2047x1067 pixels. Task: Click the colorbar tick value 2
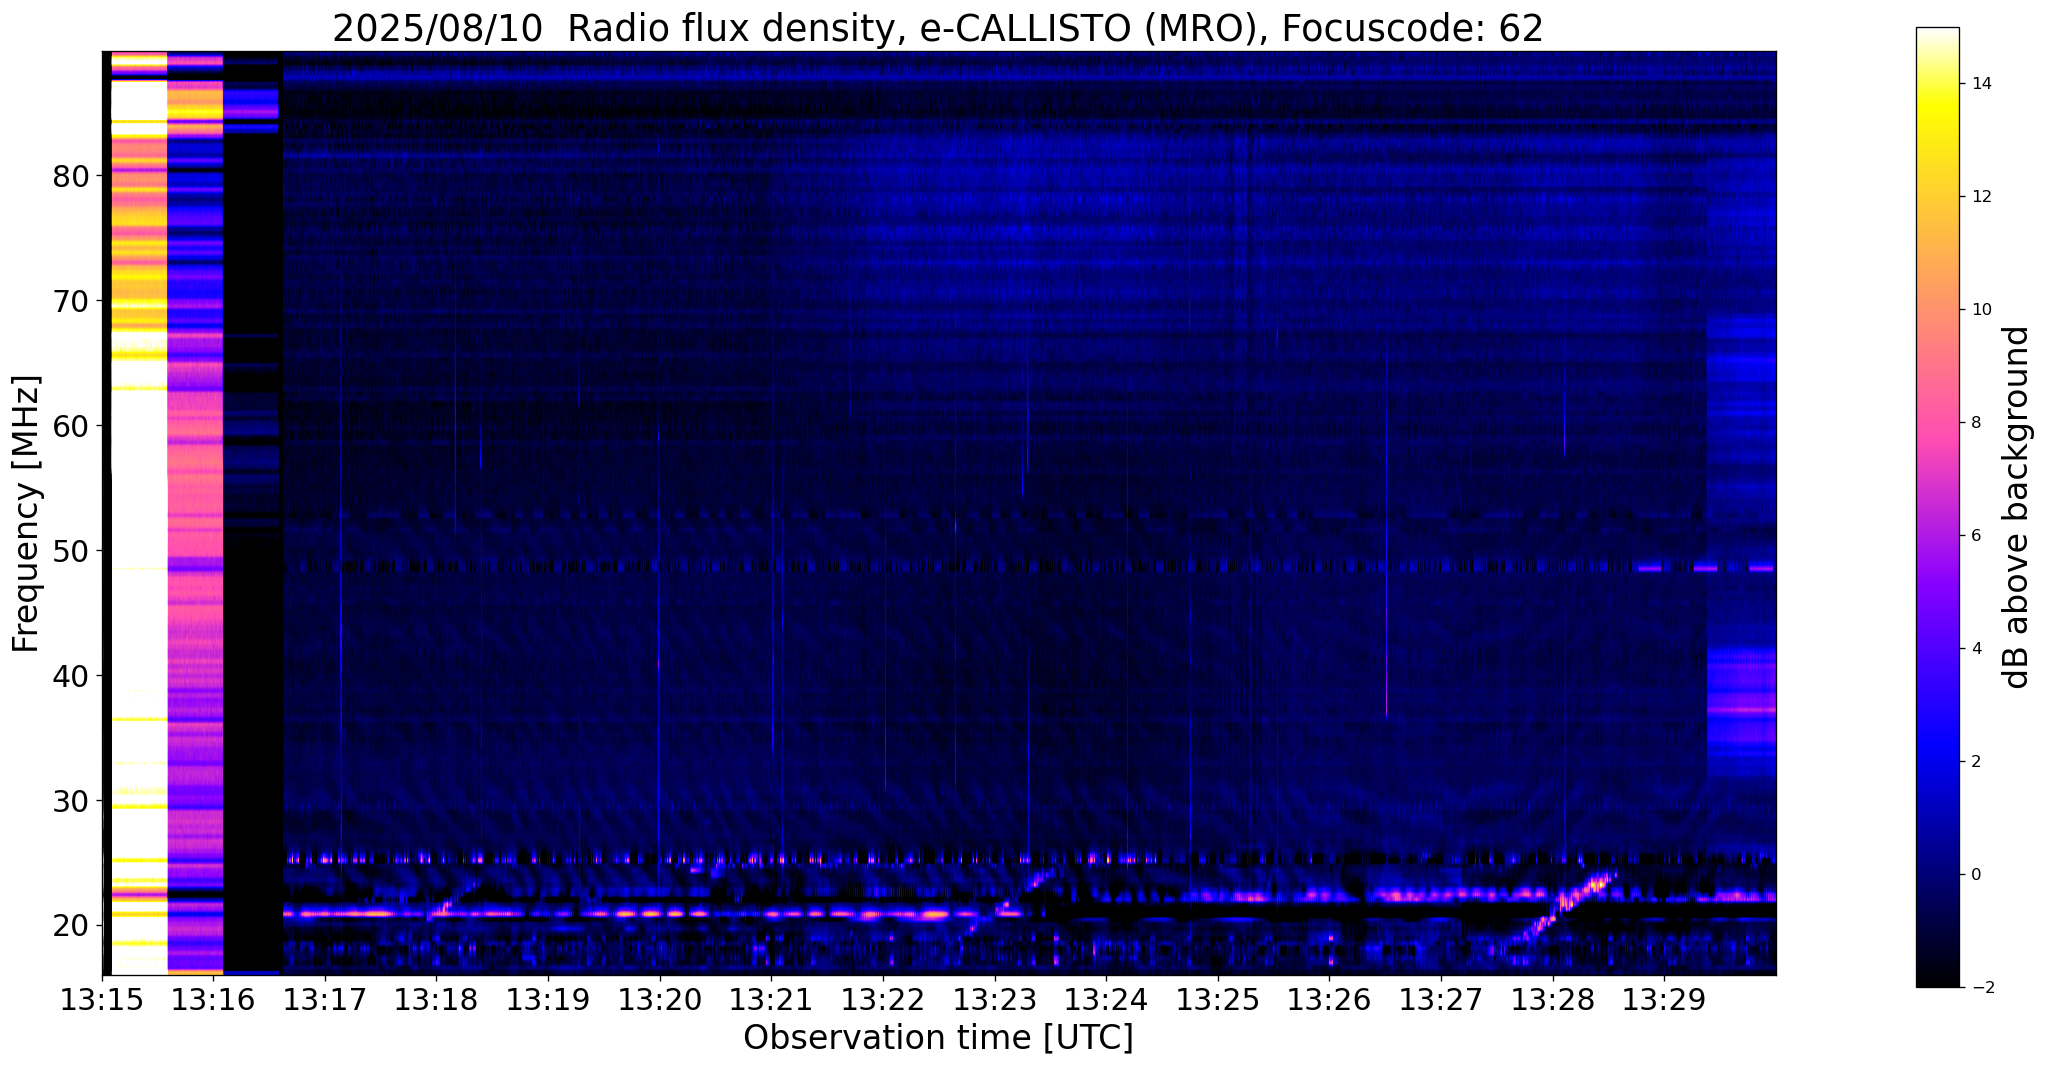coord(1976,762)
